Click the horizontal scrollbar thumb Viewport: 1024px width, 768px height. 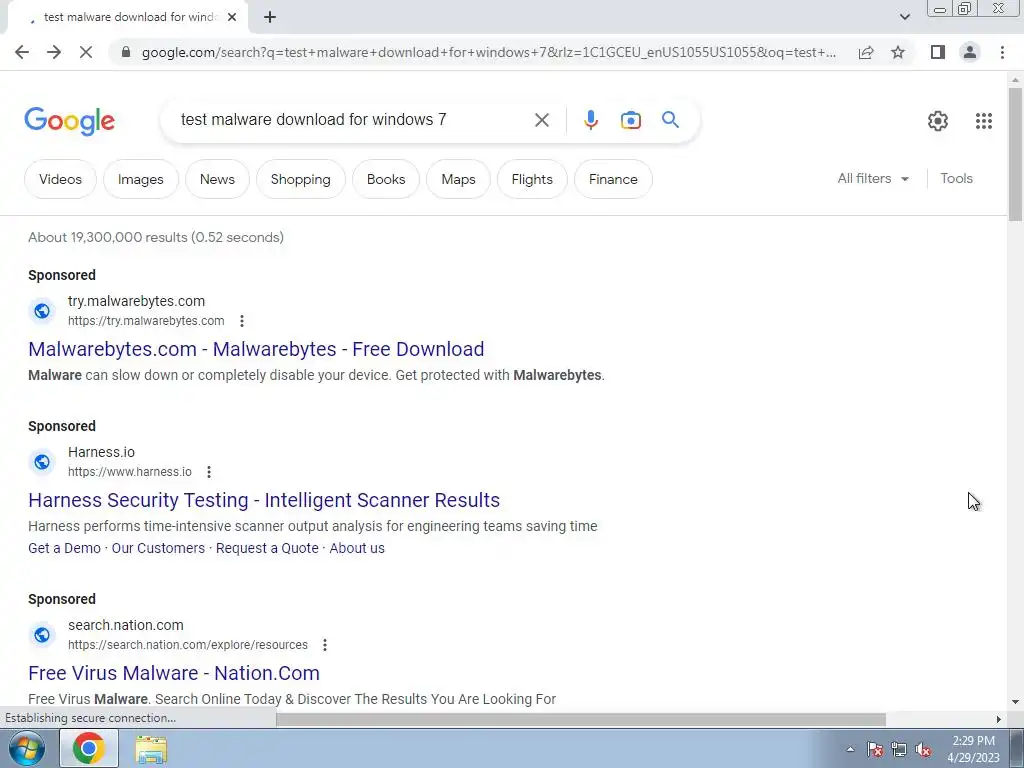[x=581, y=719]
